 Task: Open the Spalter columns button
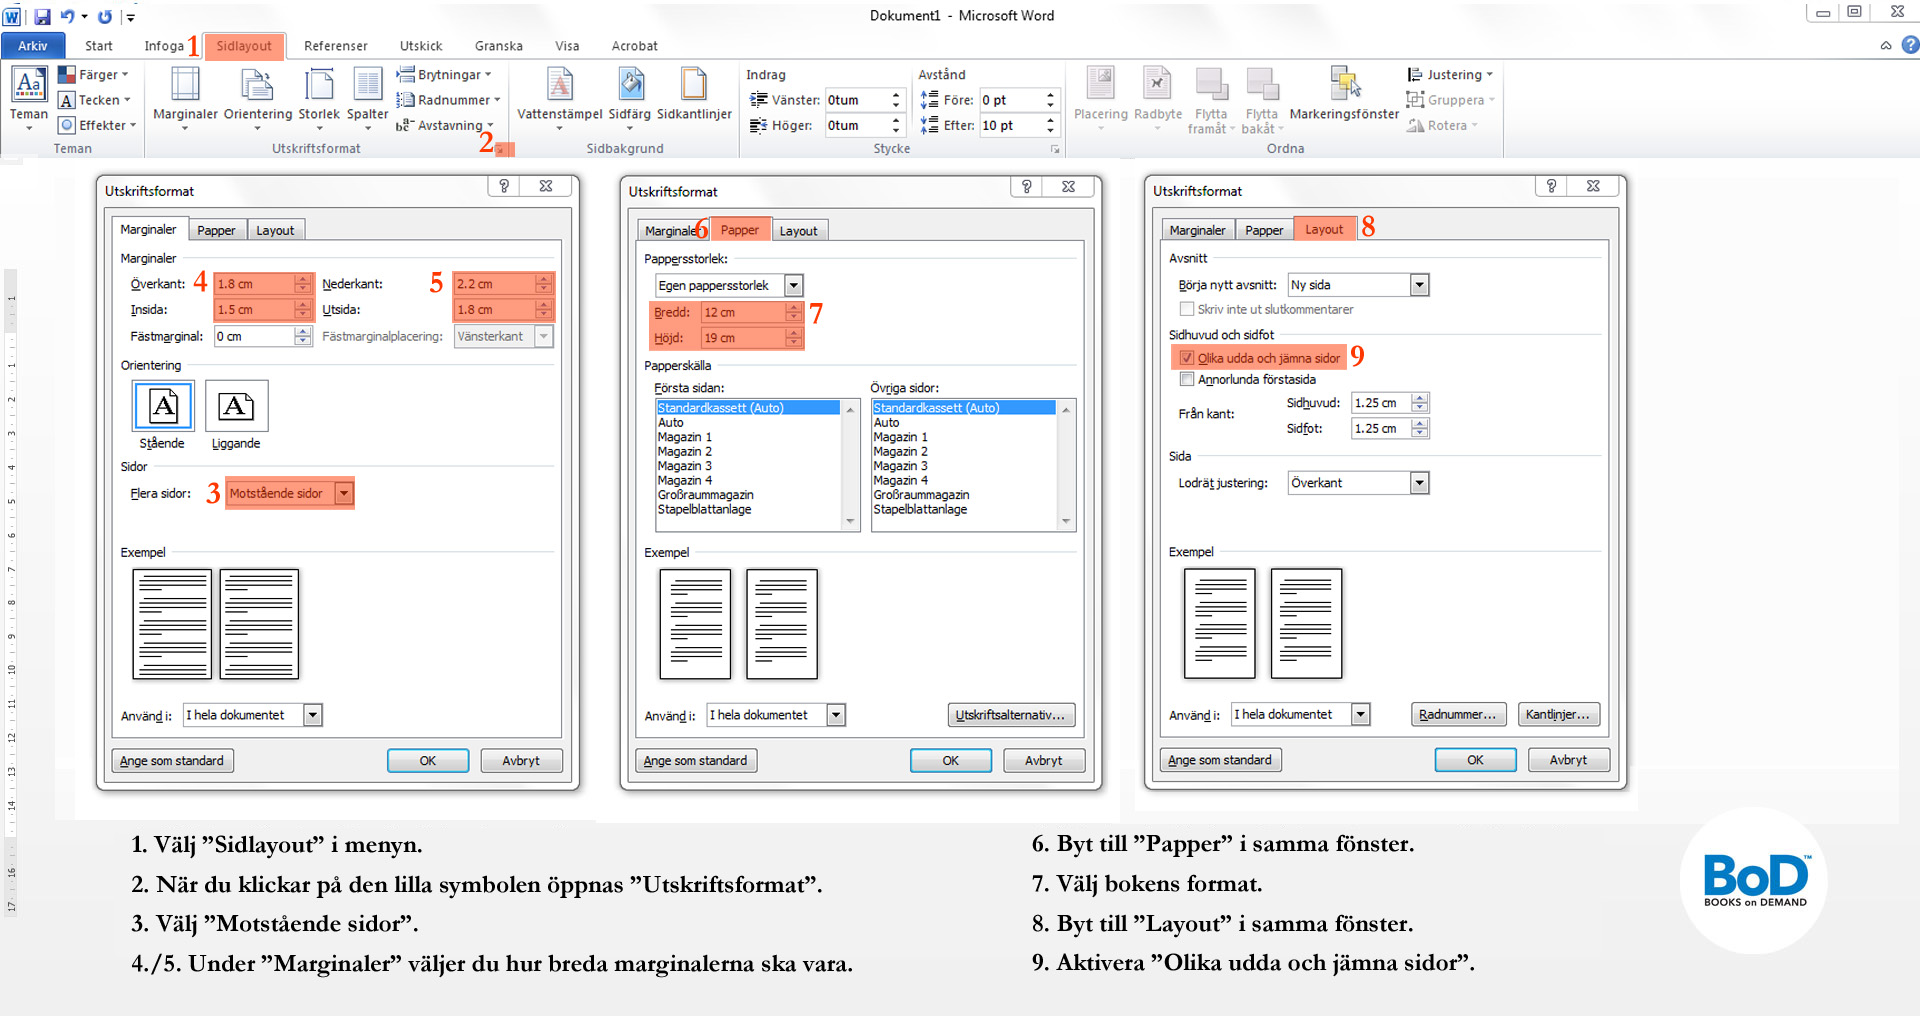pyautogui.click(x=367, y=98)
